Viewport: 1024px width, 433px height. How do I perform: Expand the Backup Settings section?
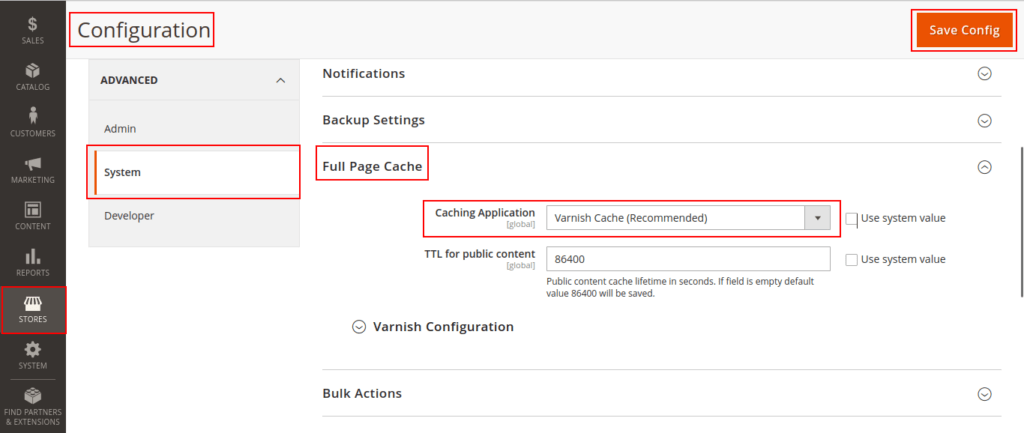pos(984,121)
